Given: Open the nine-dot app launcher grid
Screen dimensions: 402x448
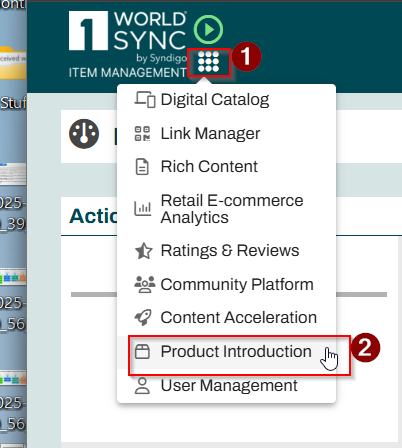Looking at the screenshot, I should (208, 62).
